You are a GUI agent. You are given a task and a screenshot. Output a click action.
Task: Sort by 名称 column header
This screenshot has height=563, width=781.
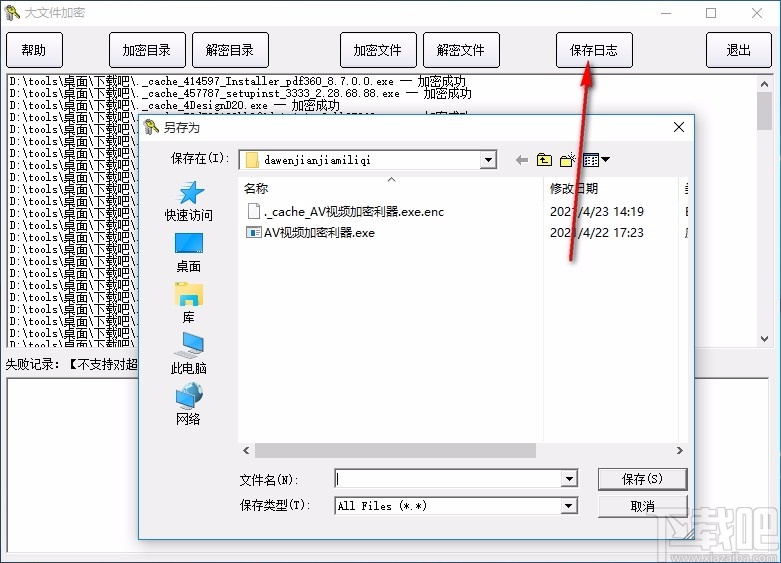pyautogui.click(x=256, y=188)
